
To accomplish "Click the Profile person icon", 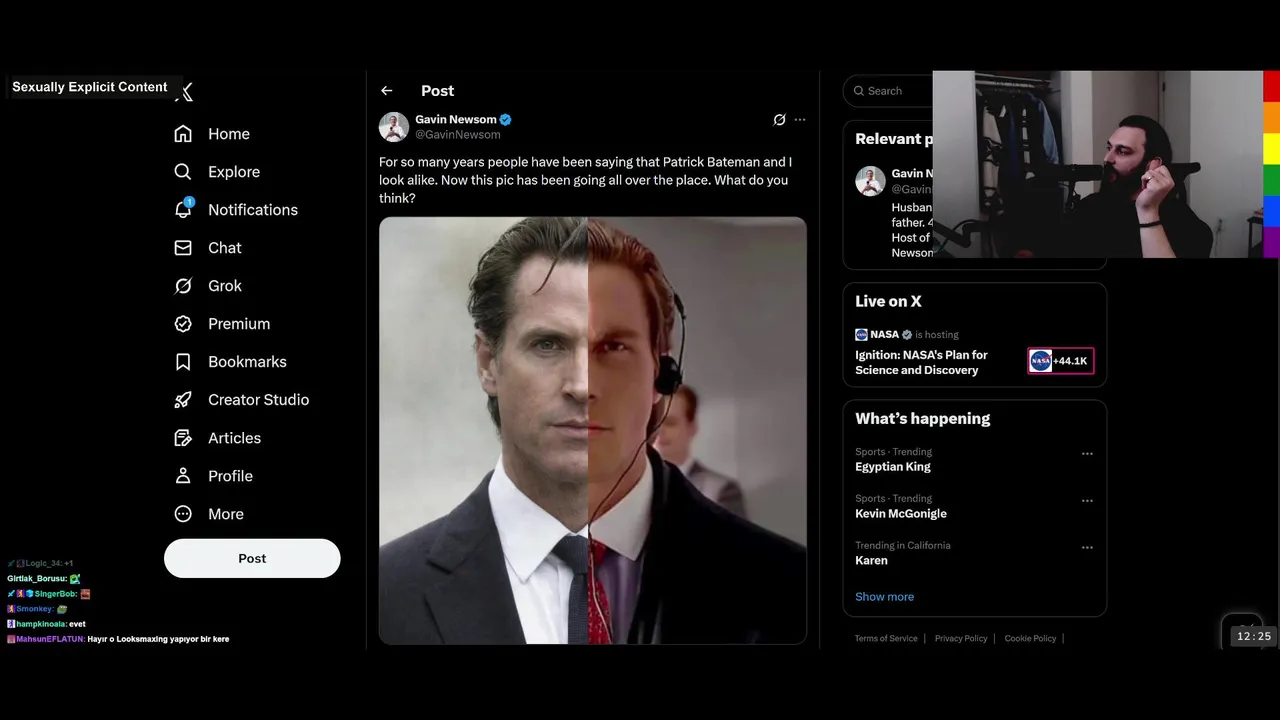I will click(x=183, y=476).
